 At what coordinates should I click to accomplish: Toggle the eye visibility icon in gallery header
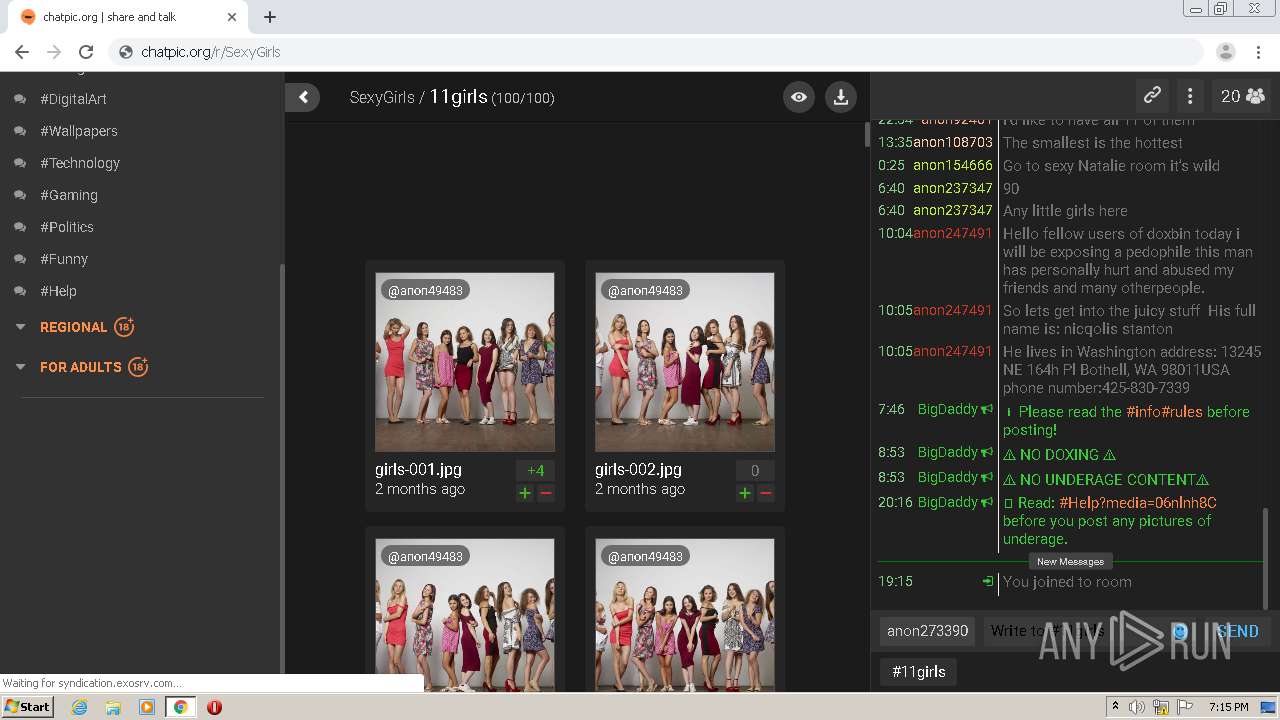pos(798,97)
